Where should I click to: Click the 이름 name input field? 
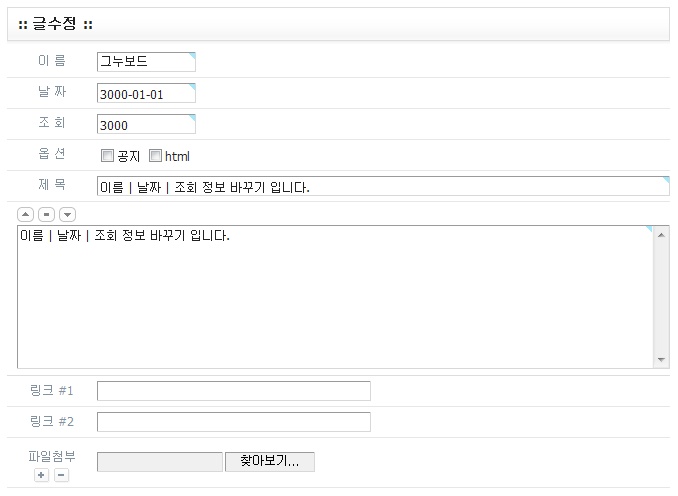(146, 62)
